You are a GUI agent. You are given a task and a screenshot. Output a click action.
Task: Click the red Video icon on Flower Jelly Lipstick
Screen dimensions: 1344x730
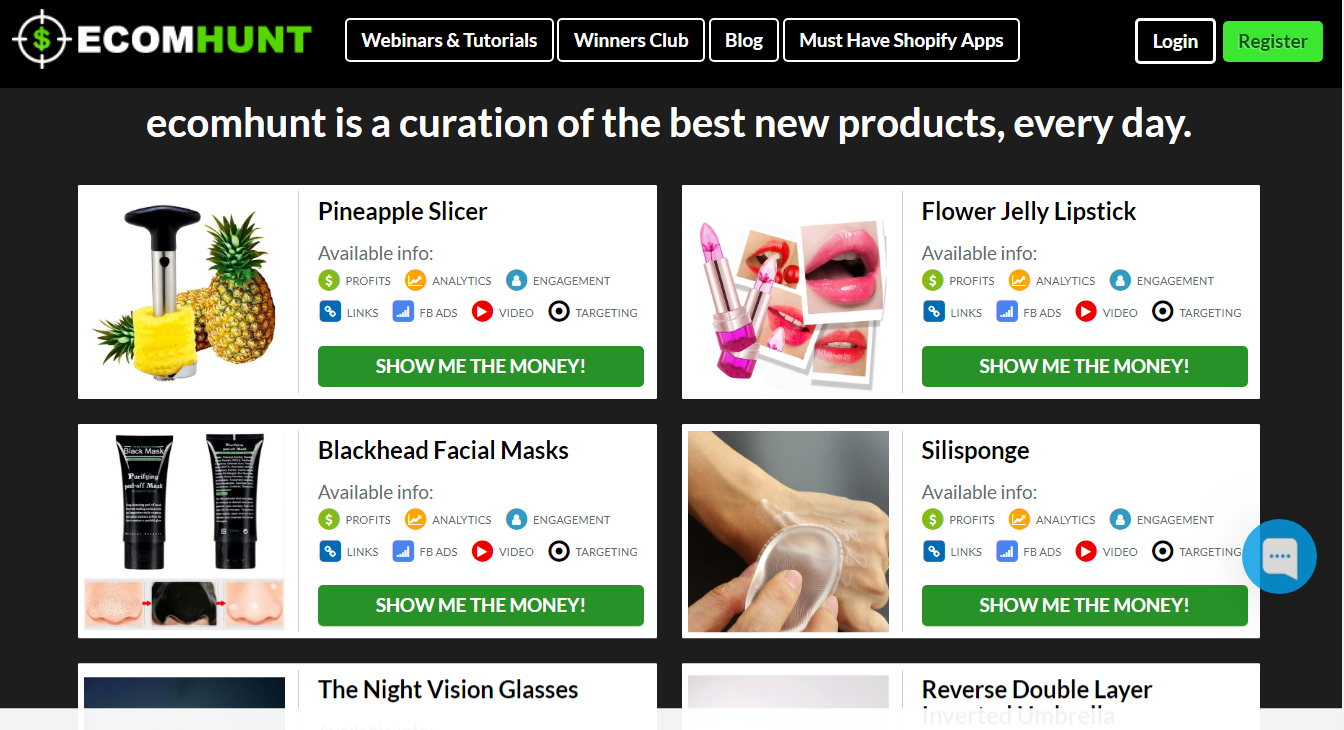pyautogui.click(x=1086, y=312)
